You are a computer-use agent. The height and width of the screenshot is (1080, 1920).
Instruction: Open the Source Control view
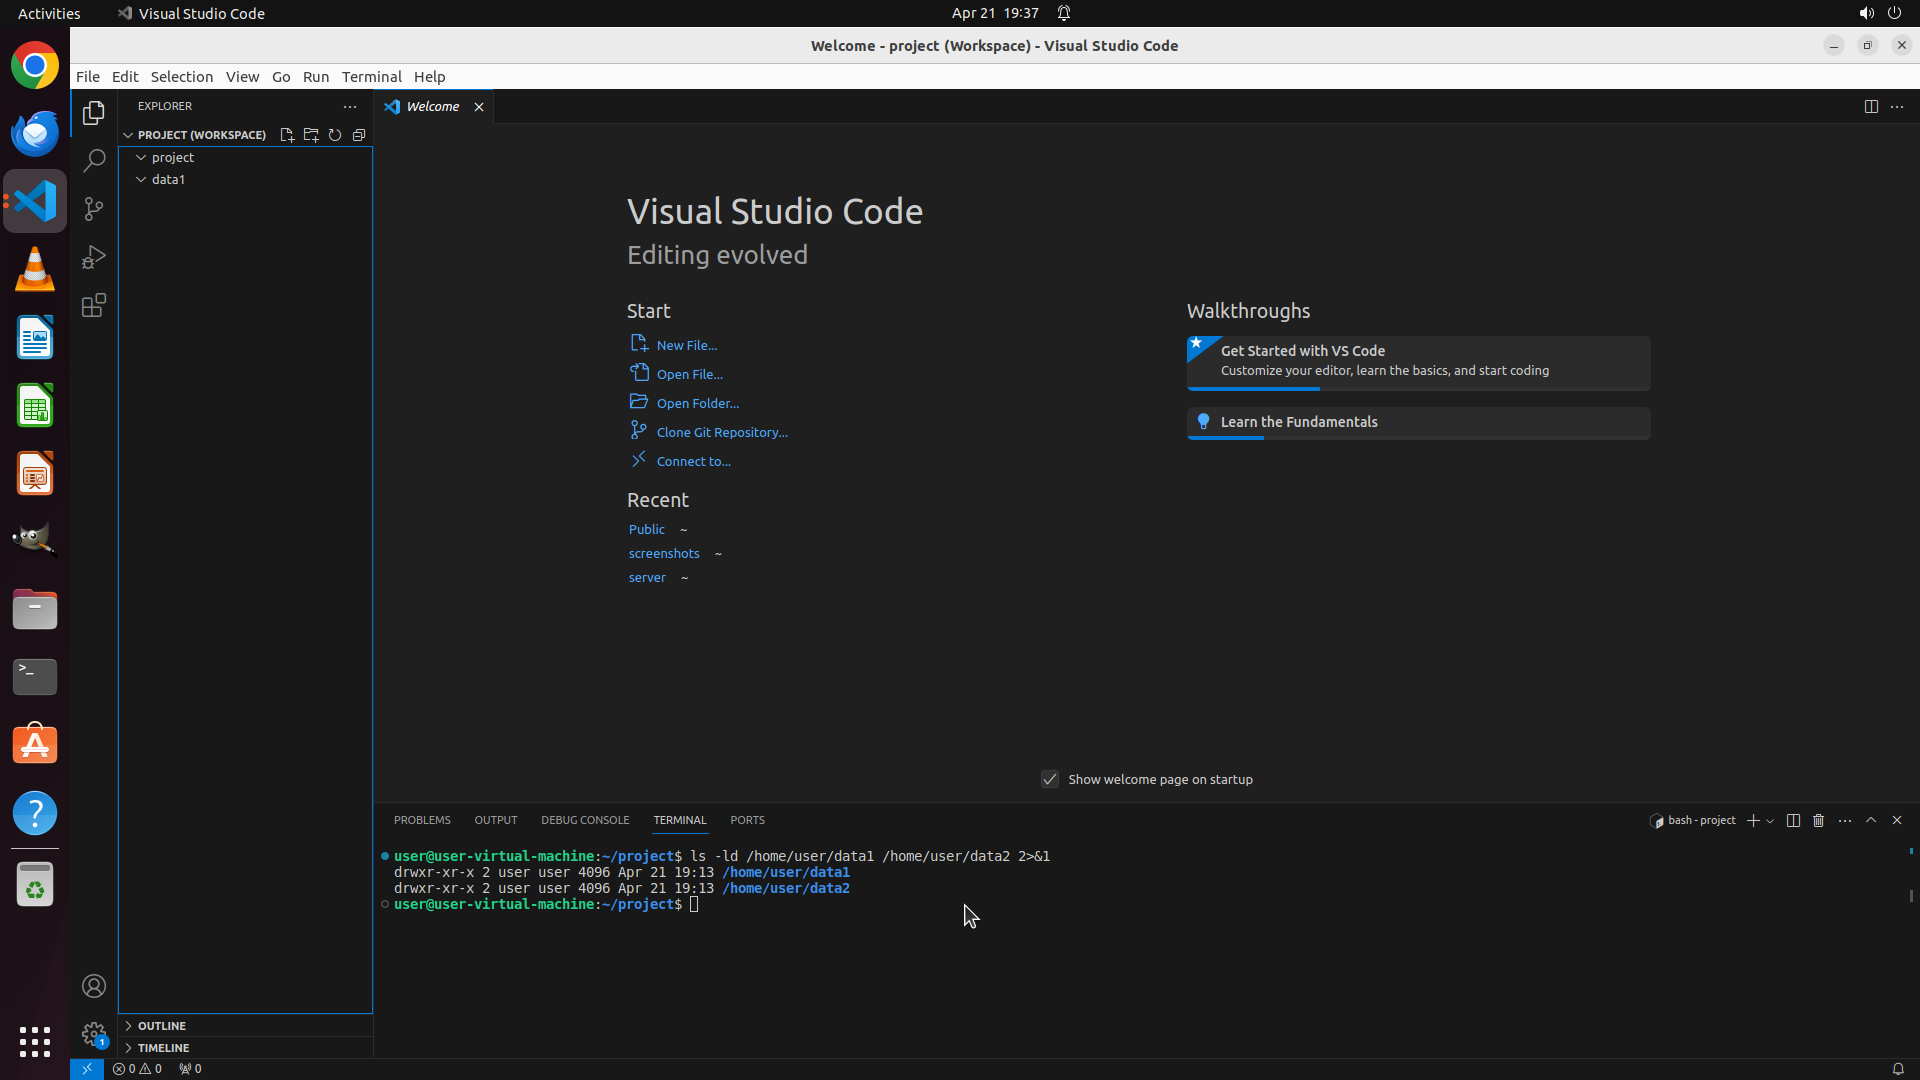coord(94,209)
